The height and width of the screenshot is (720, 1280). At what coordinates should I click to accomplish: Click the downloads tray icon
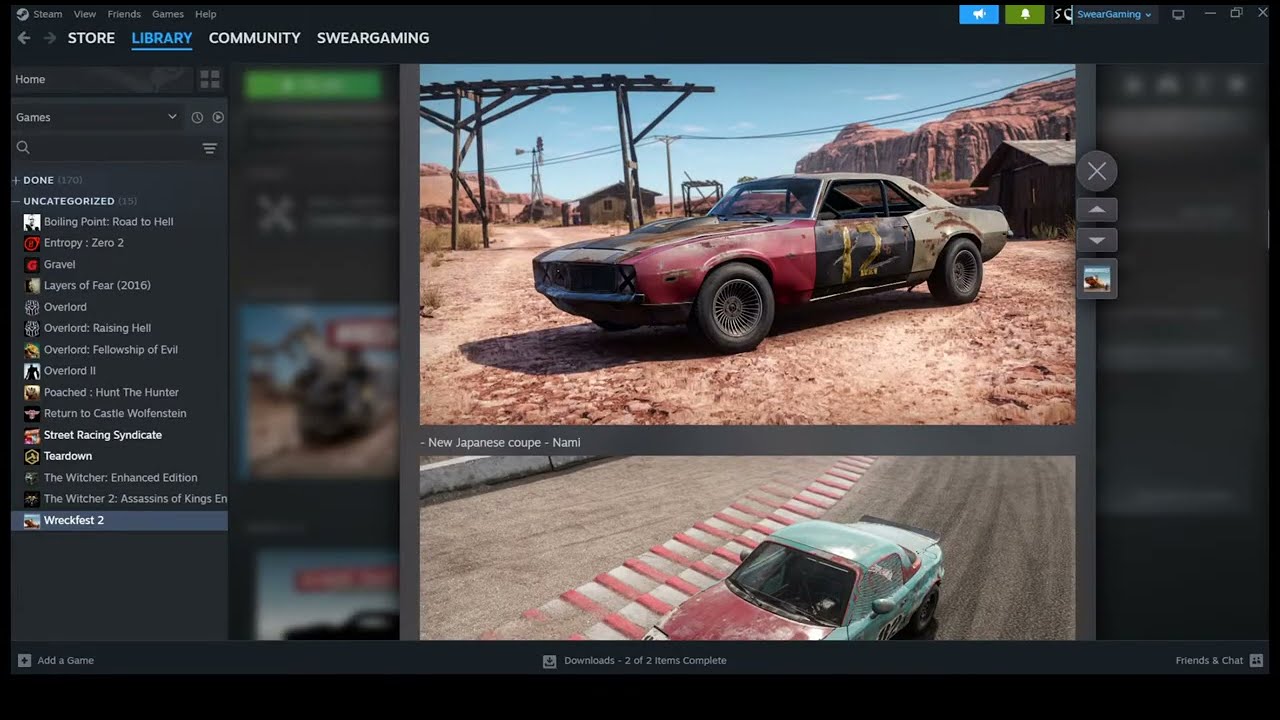[x=549, y=661]
